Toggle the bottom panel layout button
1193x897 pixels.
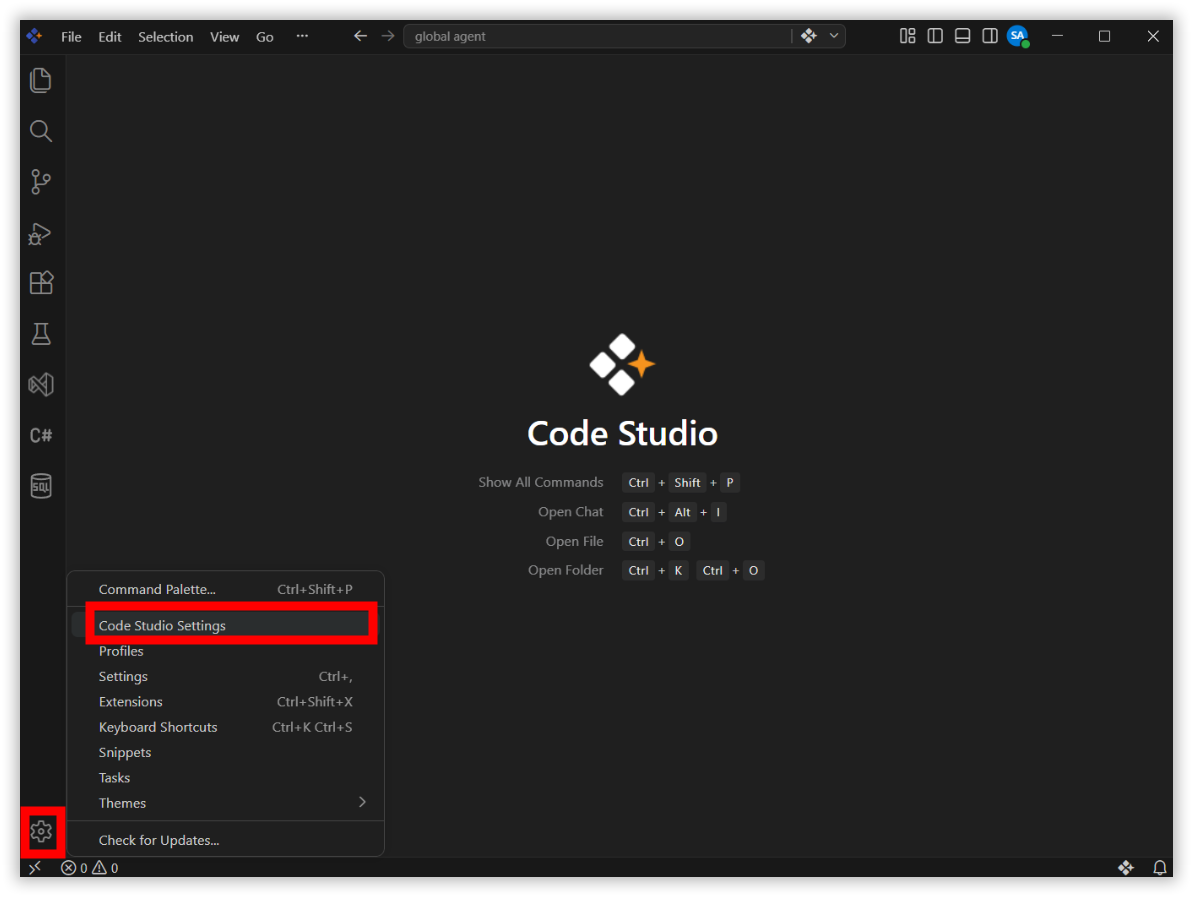pyautogui.click(x=962, y=36)
